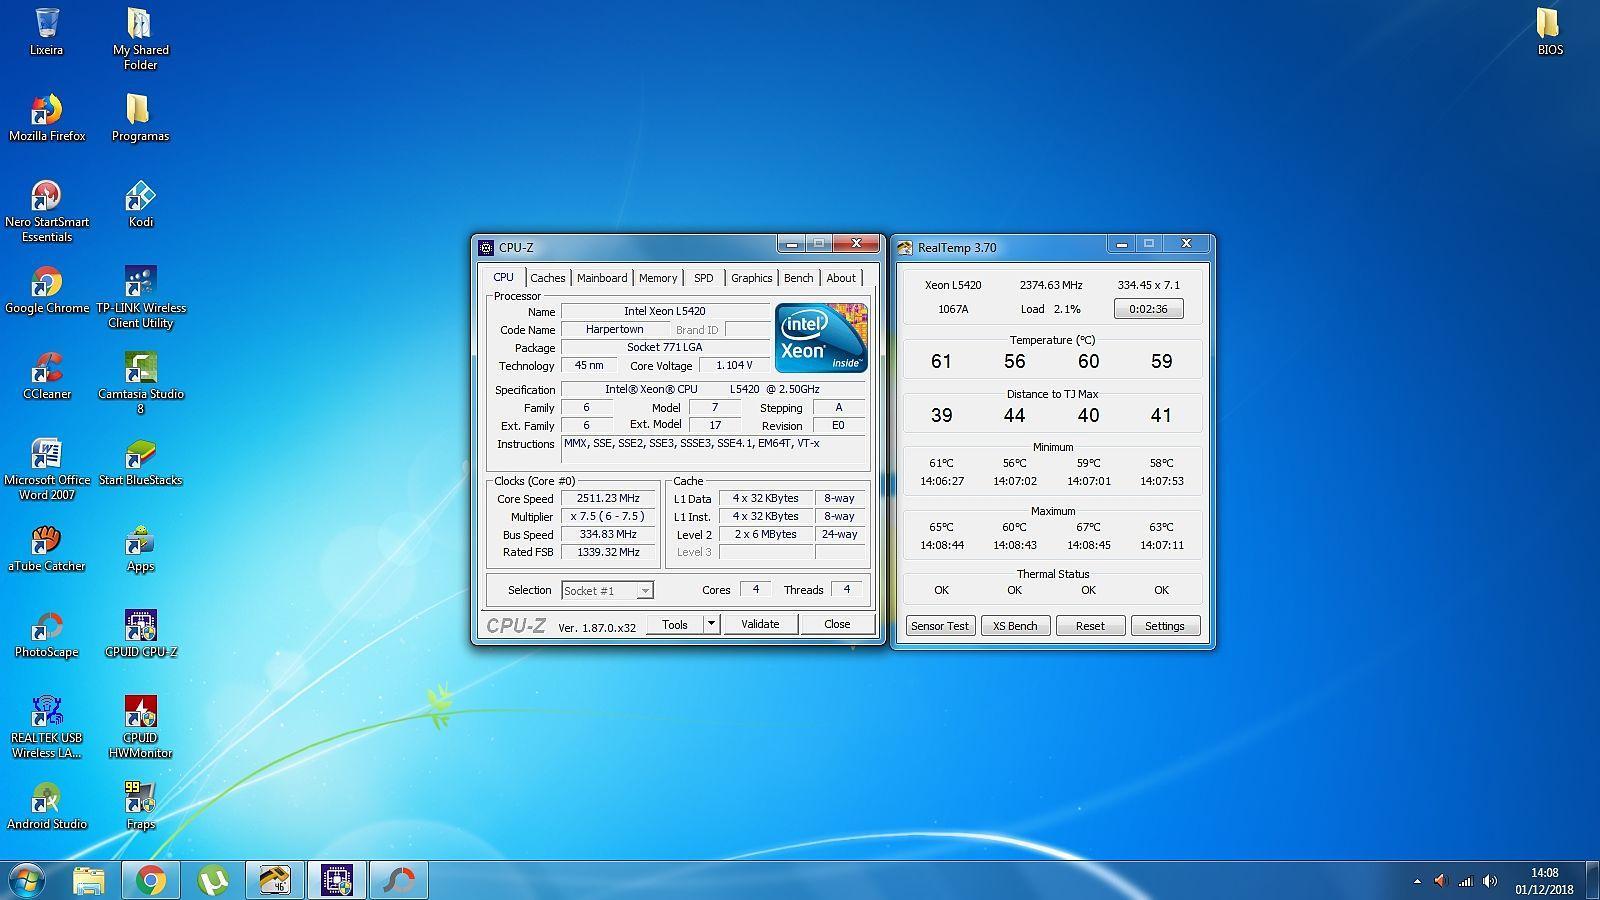Open the Programas folder icon
The width and height of the screenshot is (1600, 900).
pos(140,118)
